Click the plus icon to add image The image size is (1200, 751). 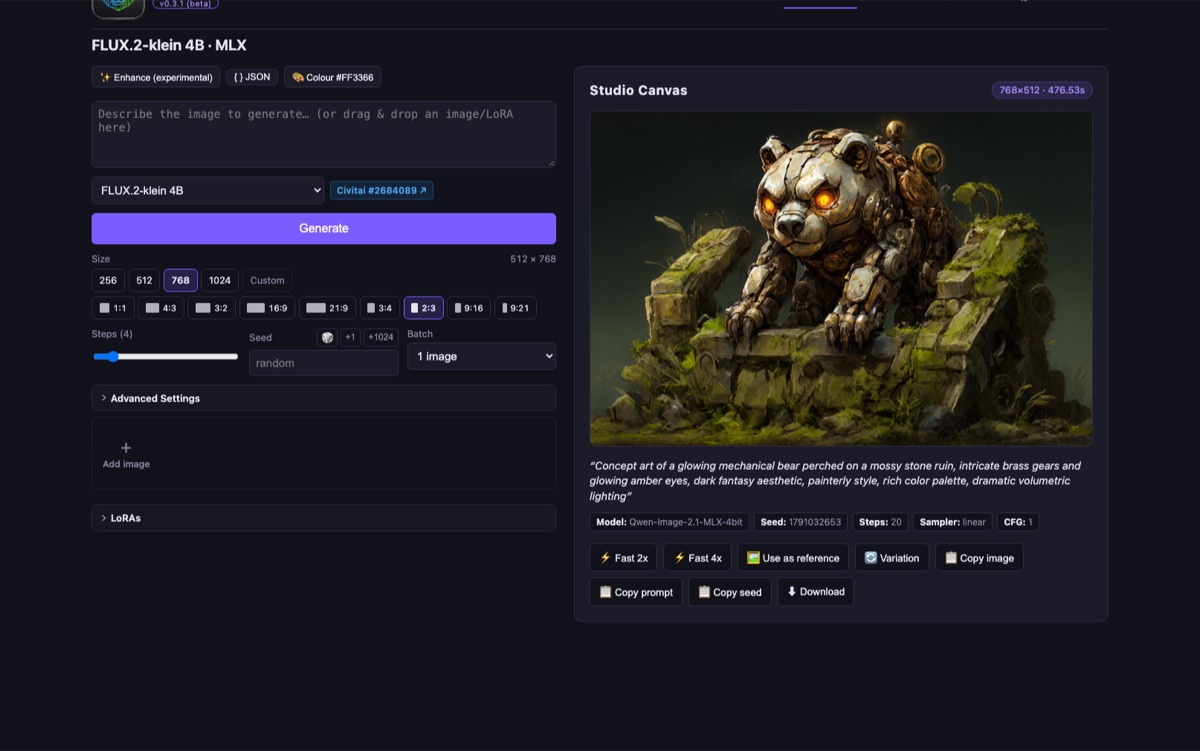click(x=126, y=448)
